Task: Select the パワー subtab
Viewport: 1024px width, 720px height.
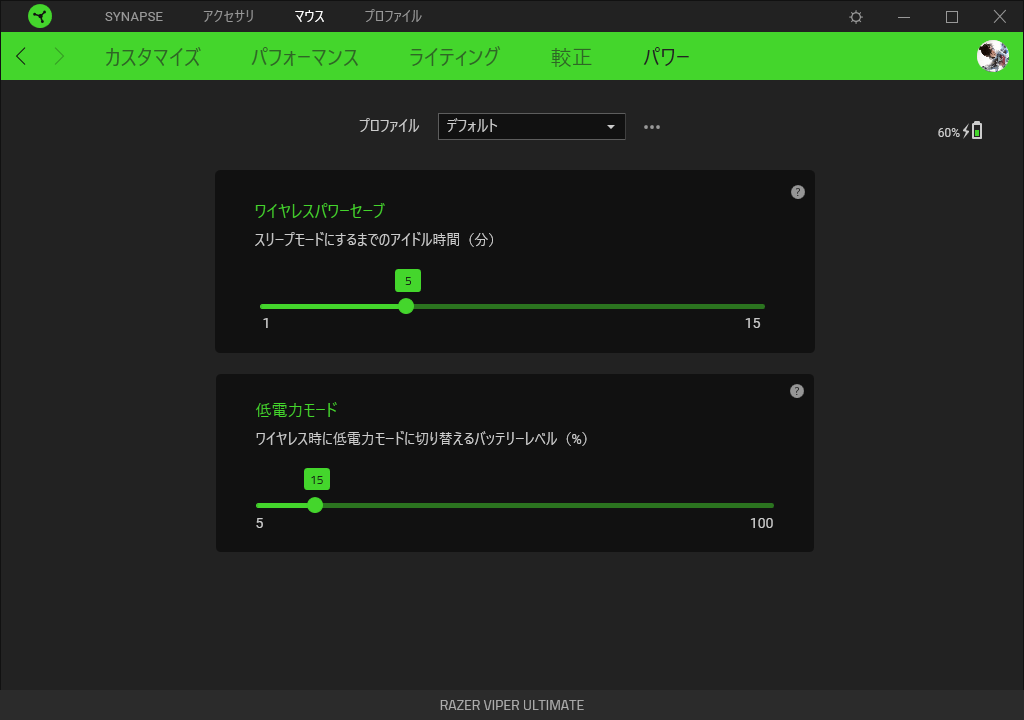Action: pos(666,57)
